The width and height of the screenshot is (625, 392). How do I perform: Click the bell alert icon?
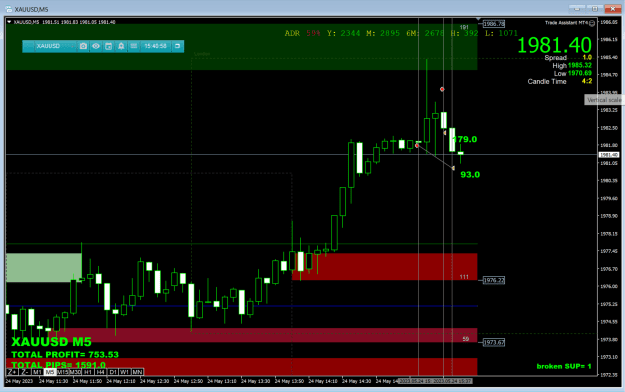121,46
